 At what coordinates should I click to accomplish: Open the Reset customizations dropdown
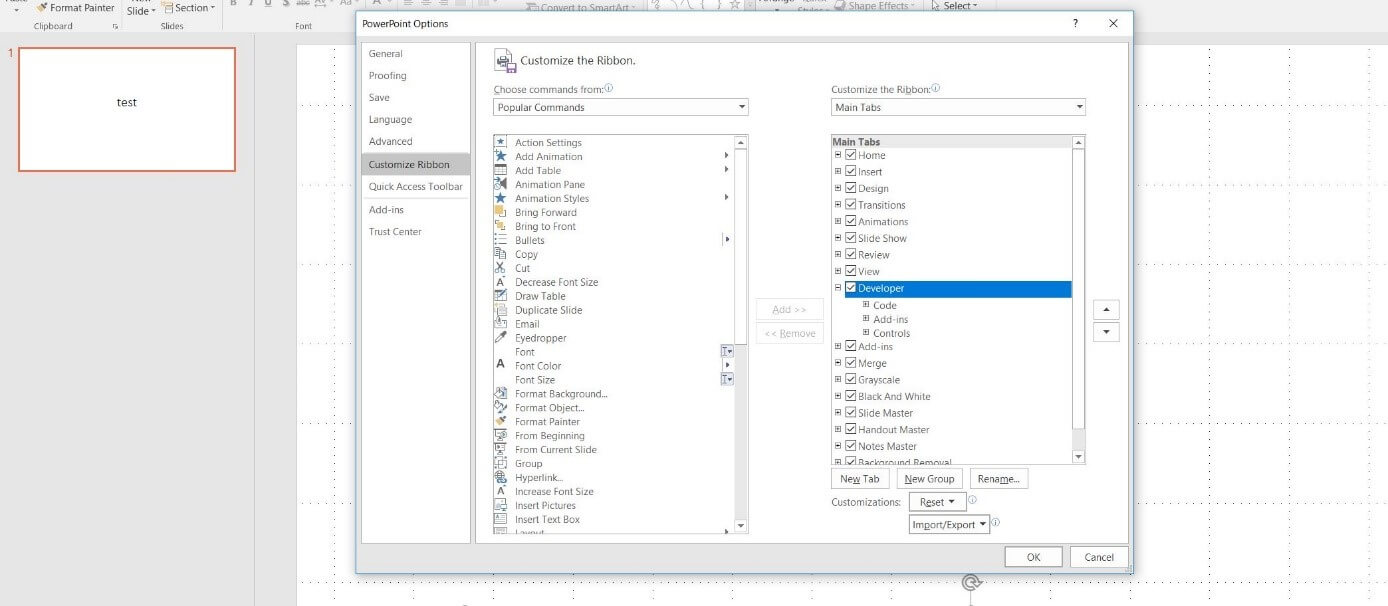click(937, 502)
